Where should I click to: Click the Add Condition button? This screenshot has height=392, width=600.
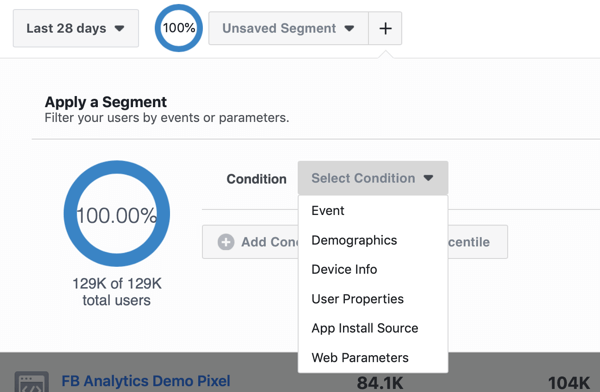coord(251,242)
